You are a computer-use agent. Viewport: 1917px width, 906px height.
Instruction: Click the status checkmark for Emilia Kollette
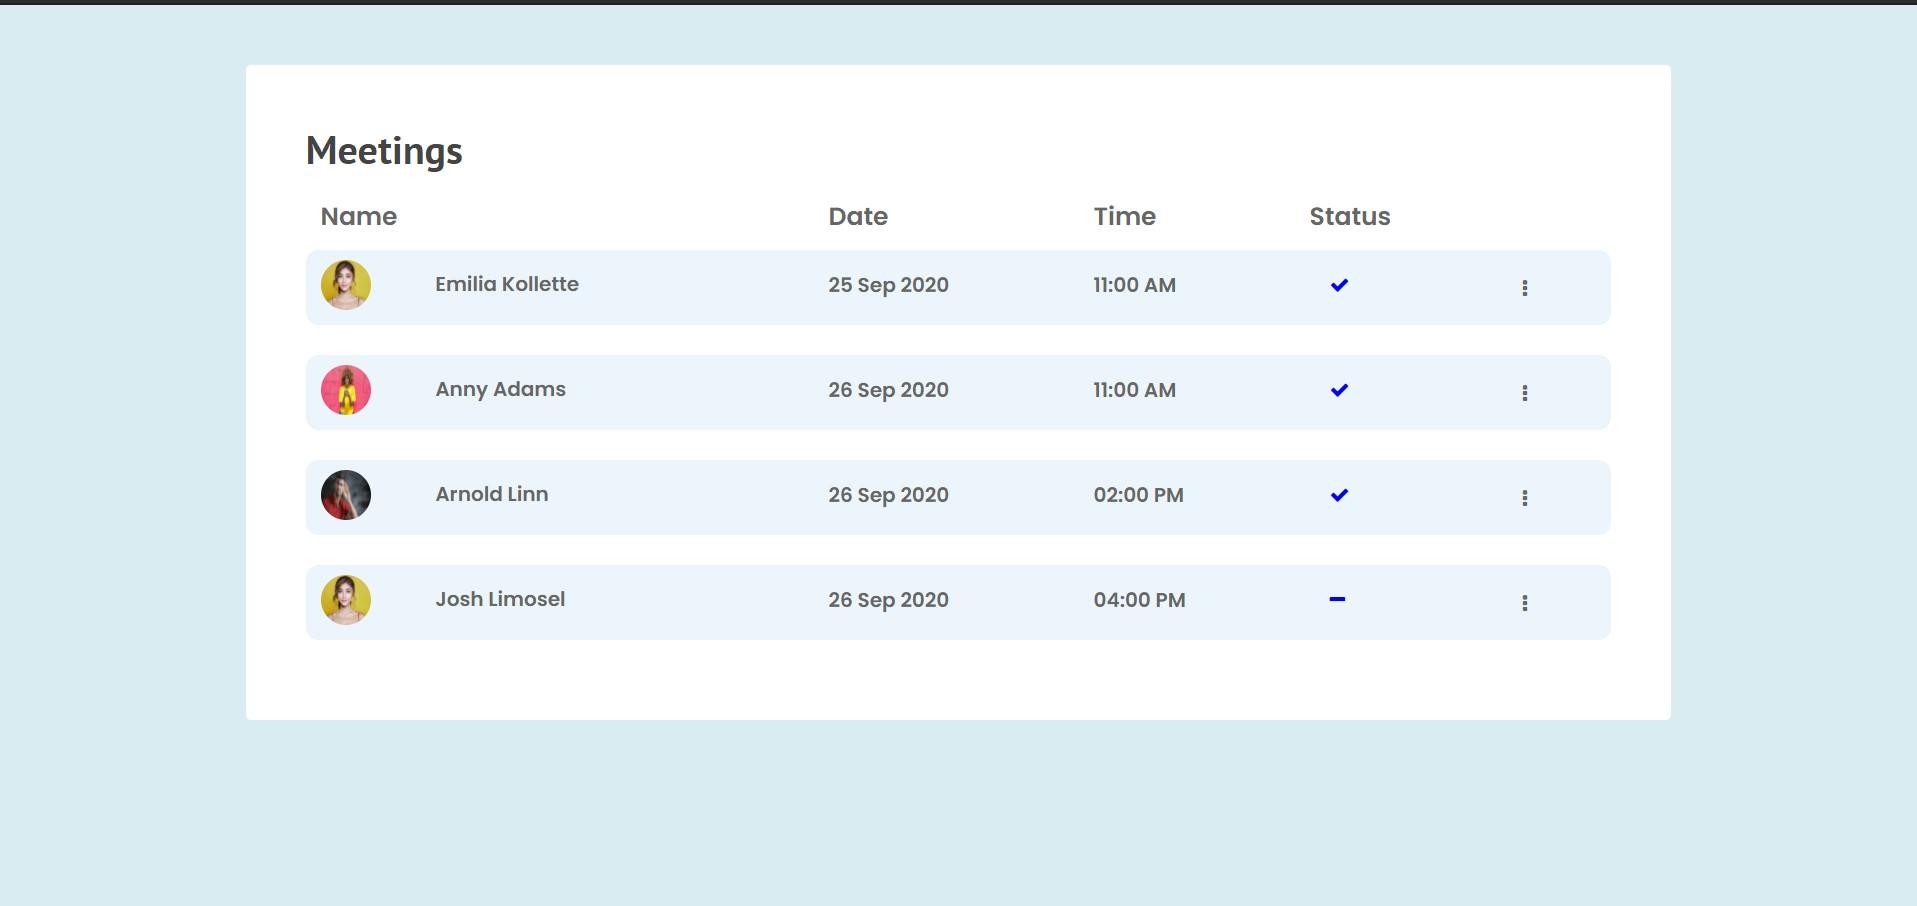tap(1339, 285)
